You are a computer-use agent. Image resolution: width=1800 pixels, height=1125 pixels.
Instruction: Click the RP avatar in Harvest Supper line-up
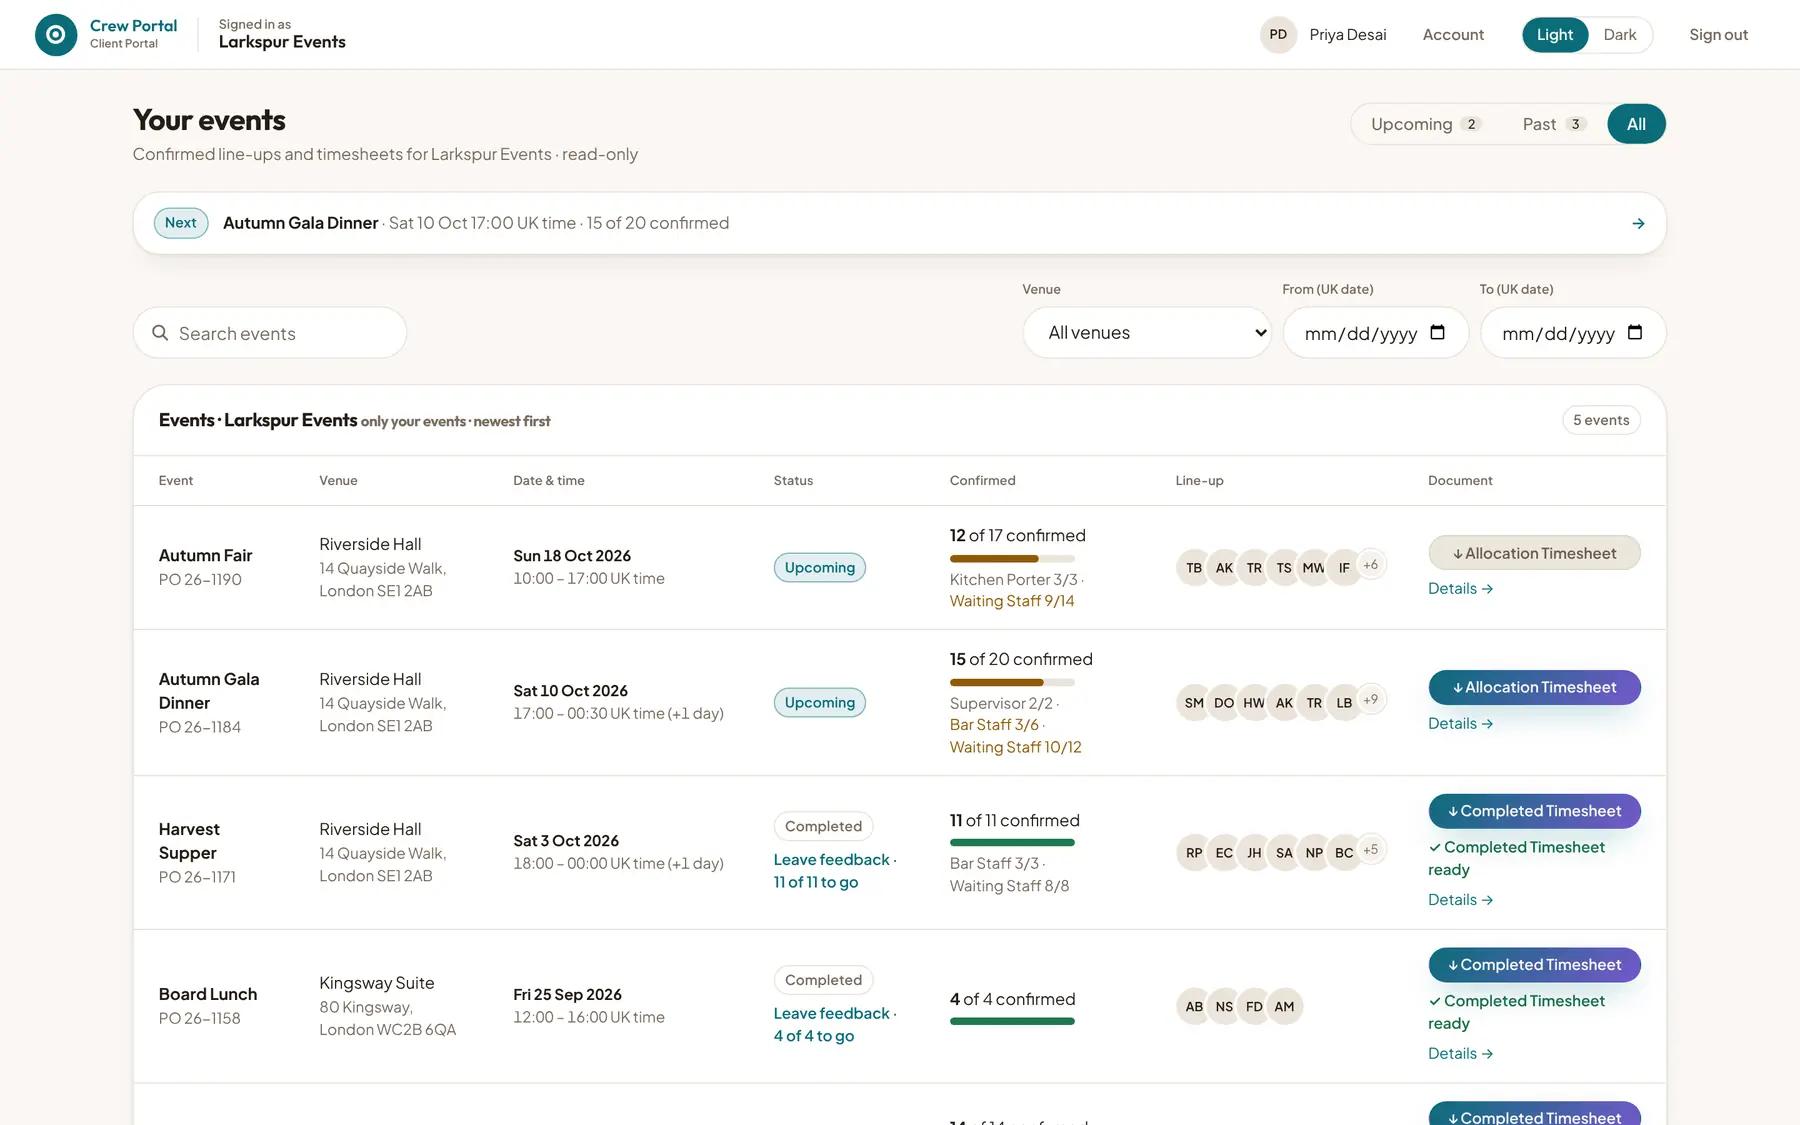[1194, 853]
